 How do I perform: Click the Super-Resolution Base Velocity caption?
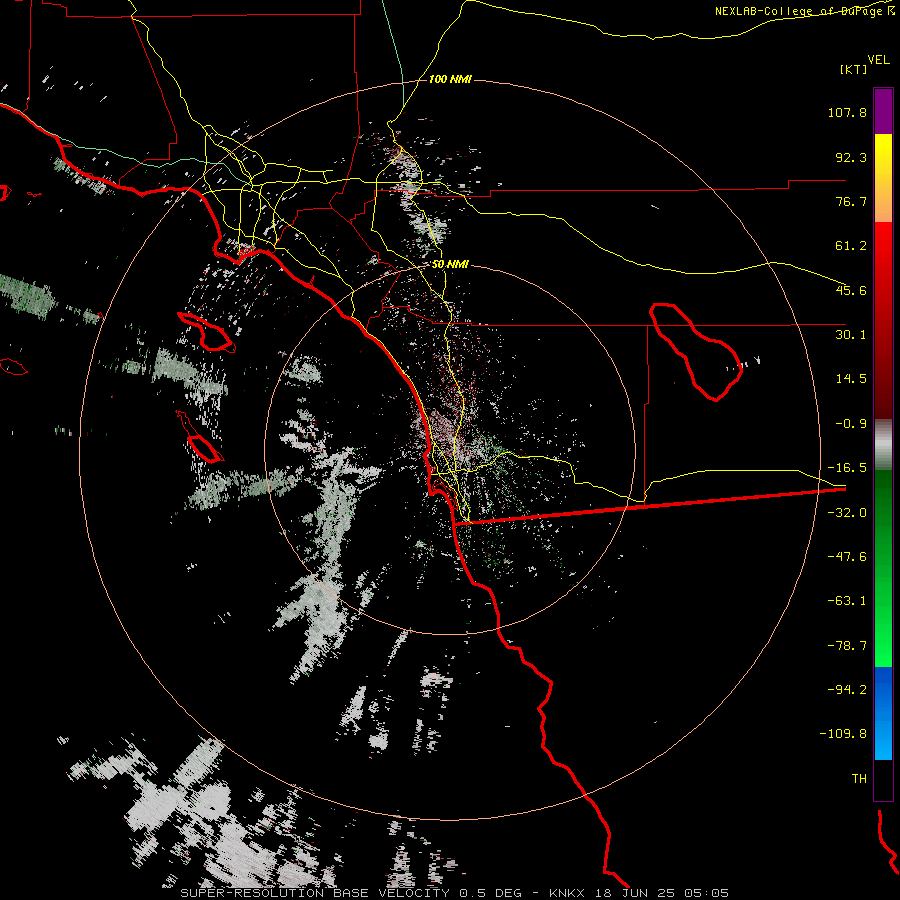coord(455,893)
